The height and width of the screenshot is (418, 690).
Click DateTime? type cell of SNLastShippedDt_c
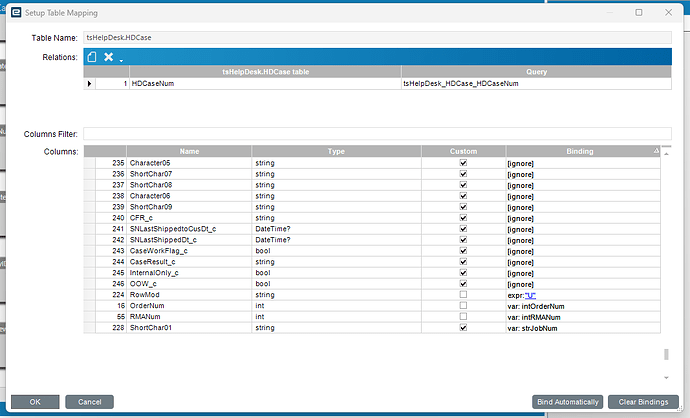point(336,240)
